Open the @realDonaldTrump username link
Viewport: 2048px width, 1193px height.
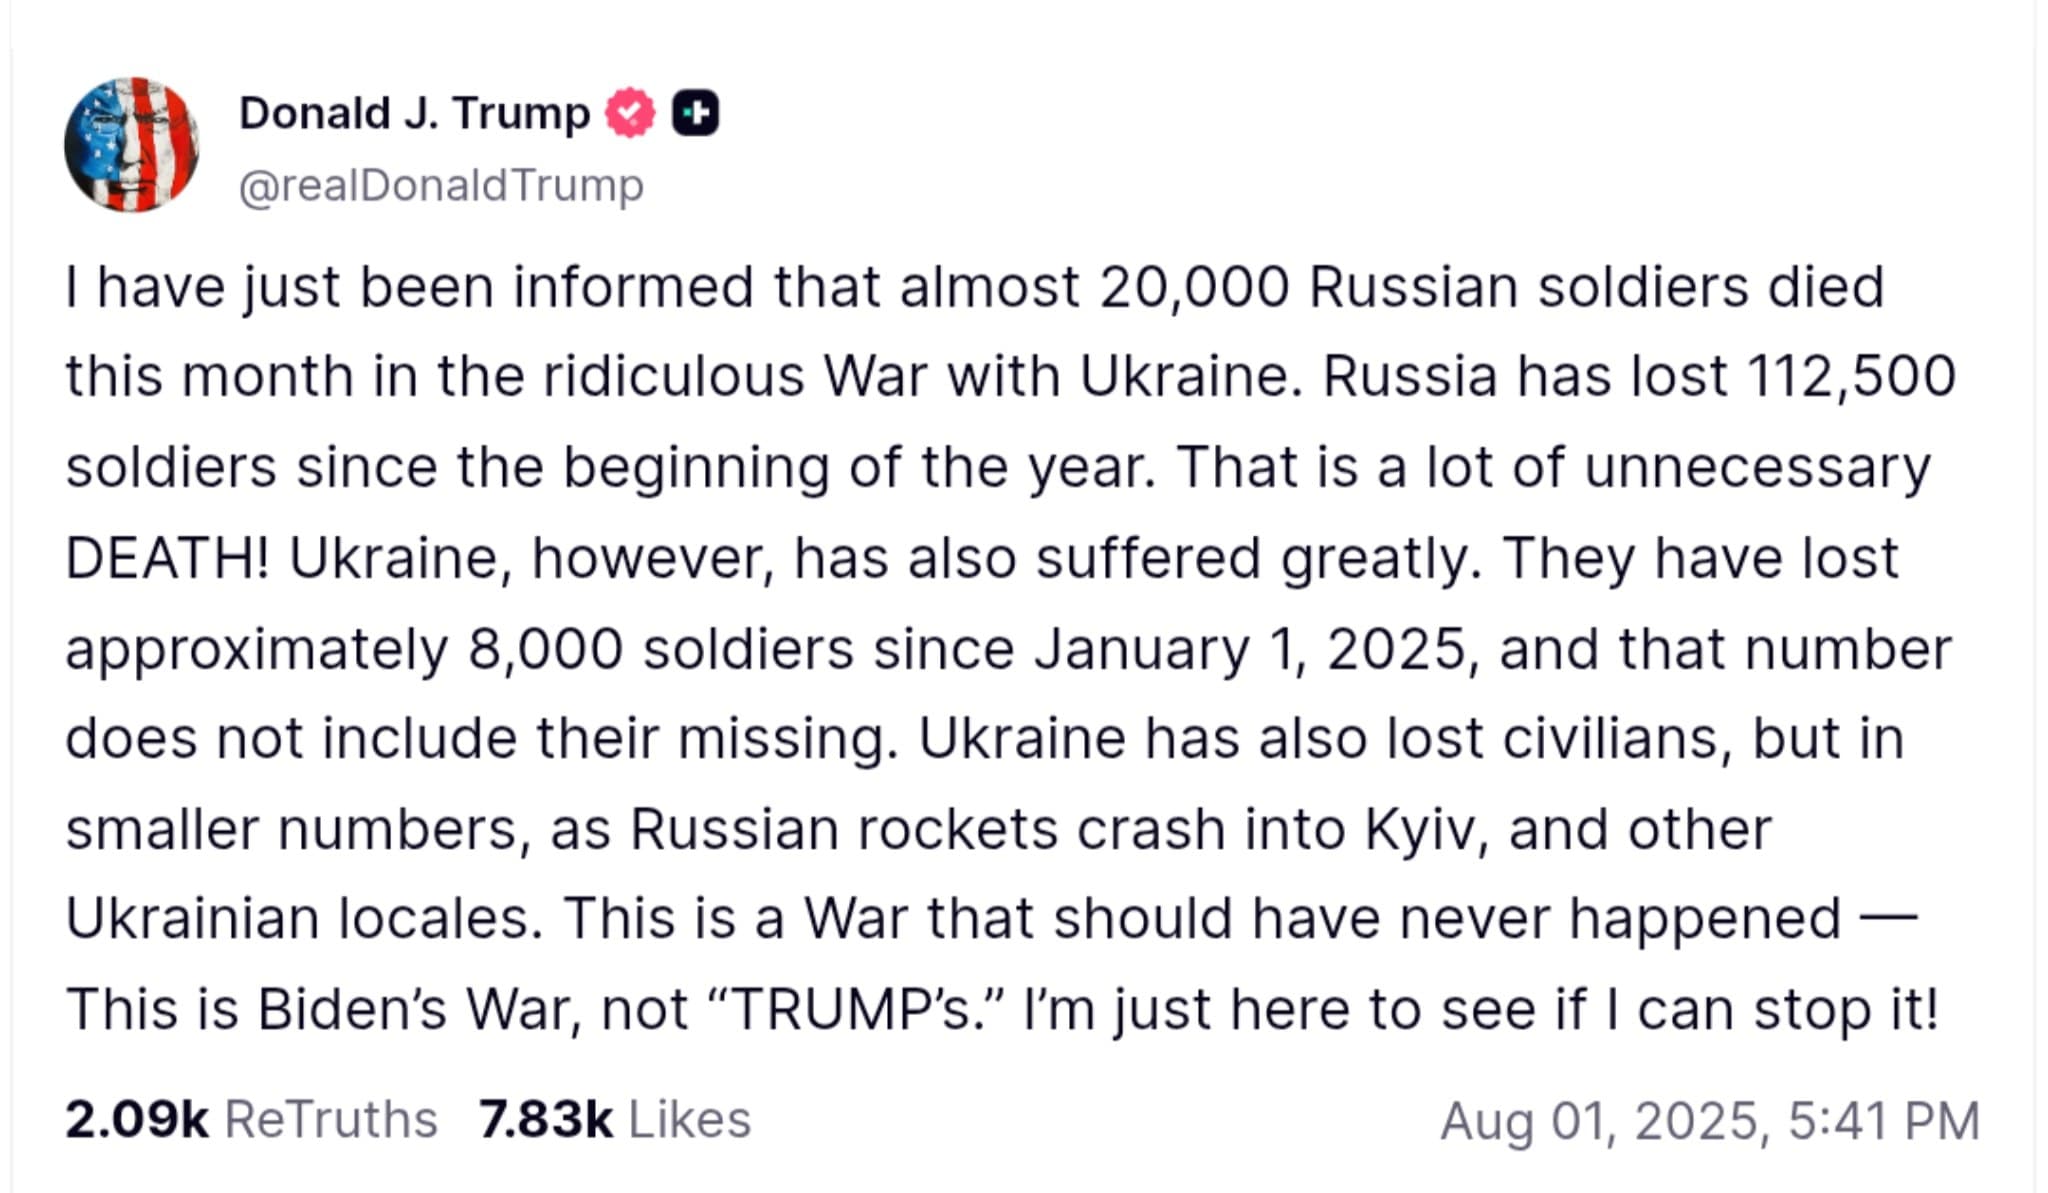coord(444,185)
